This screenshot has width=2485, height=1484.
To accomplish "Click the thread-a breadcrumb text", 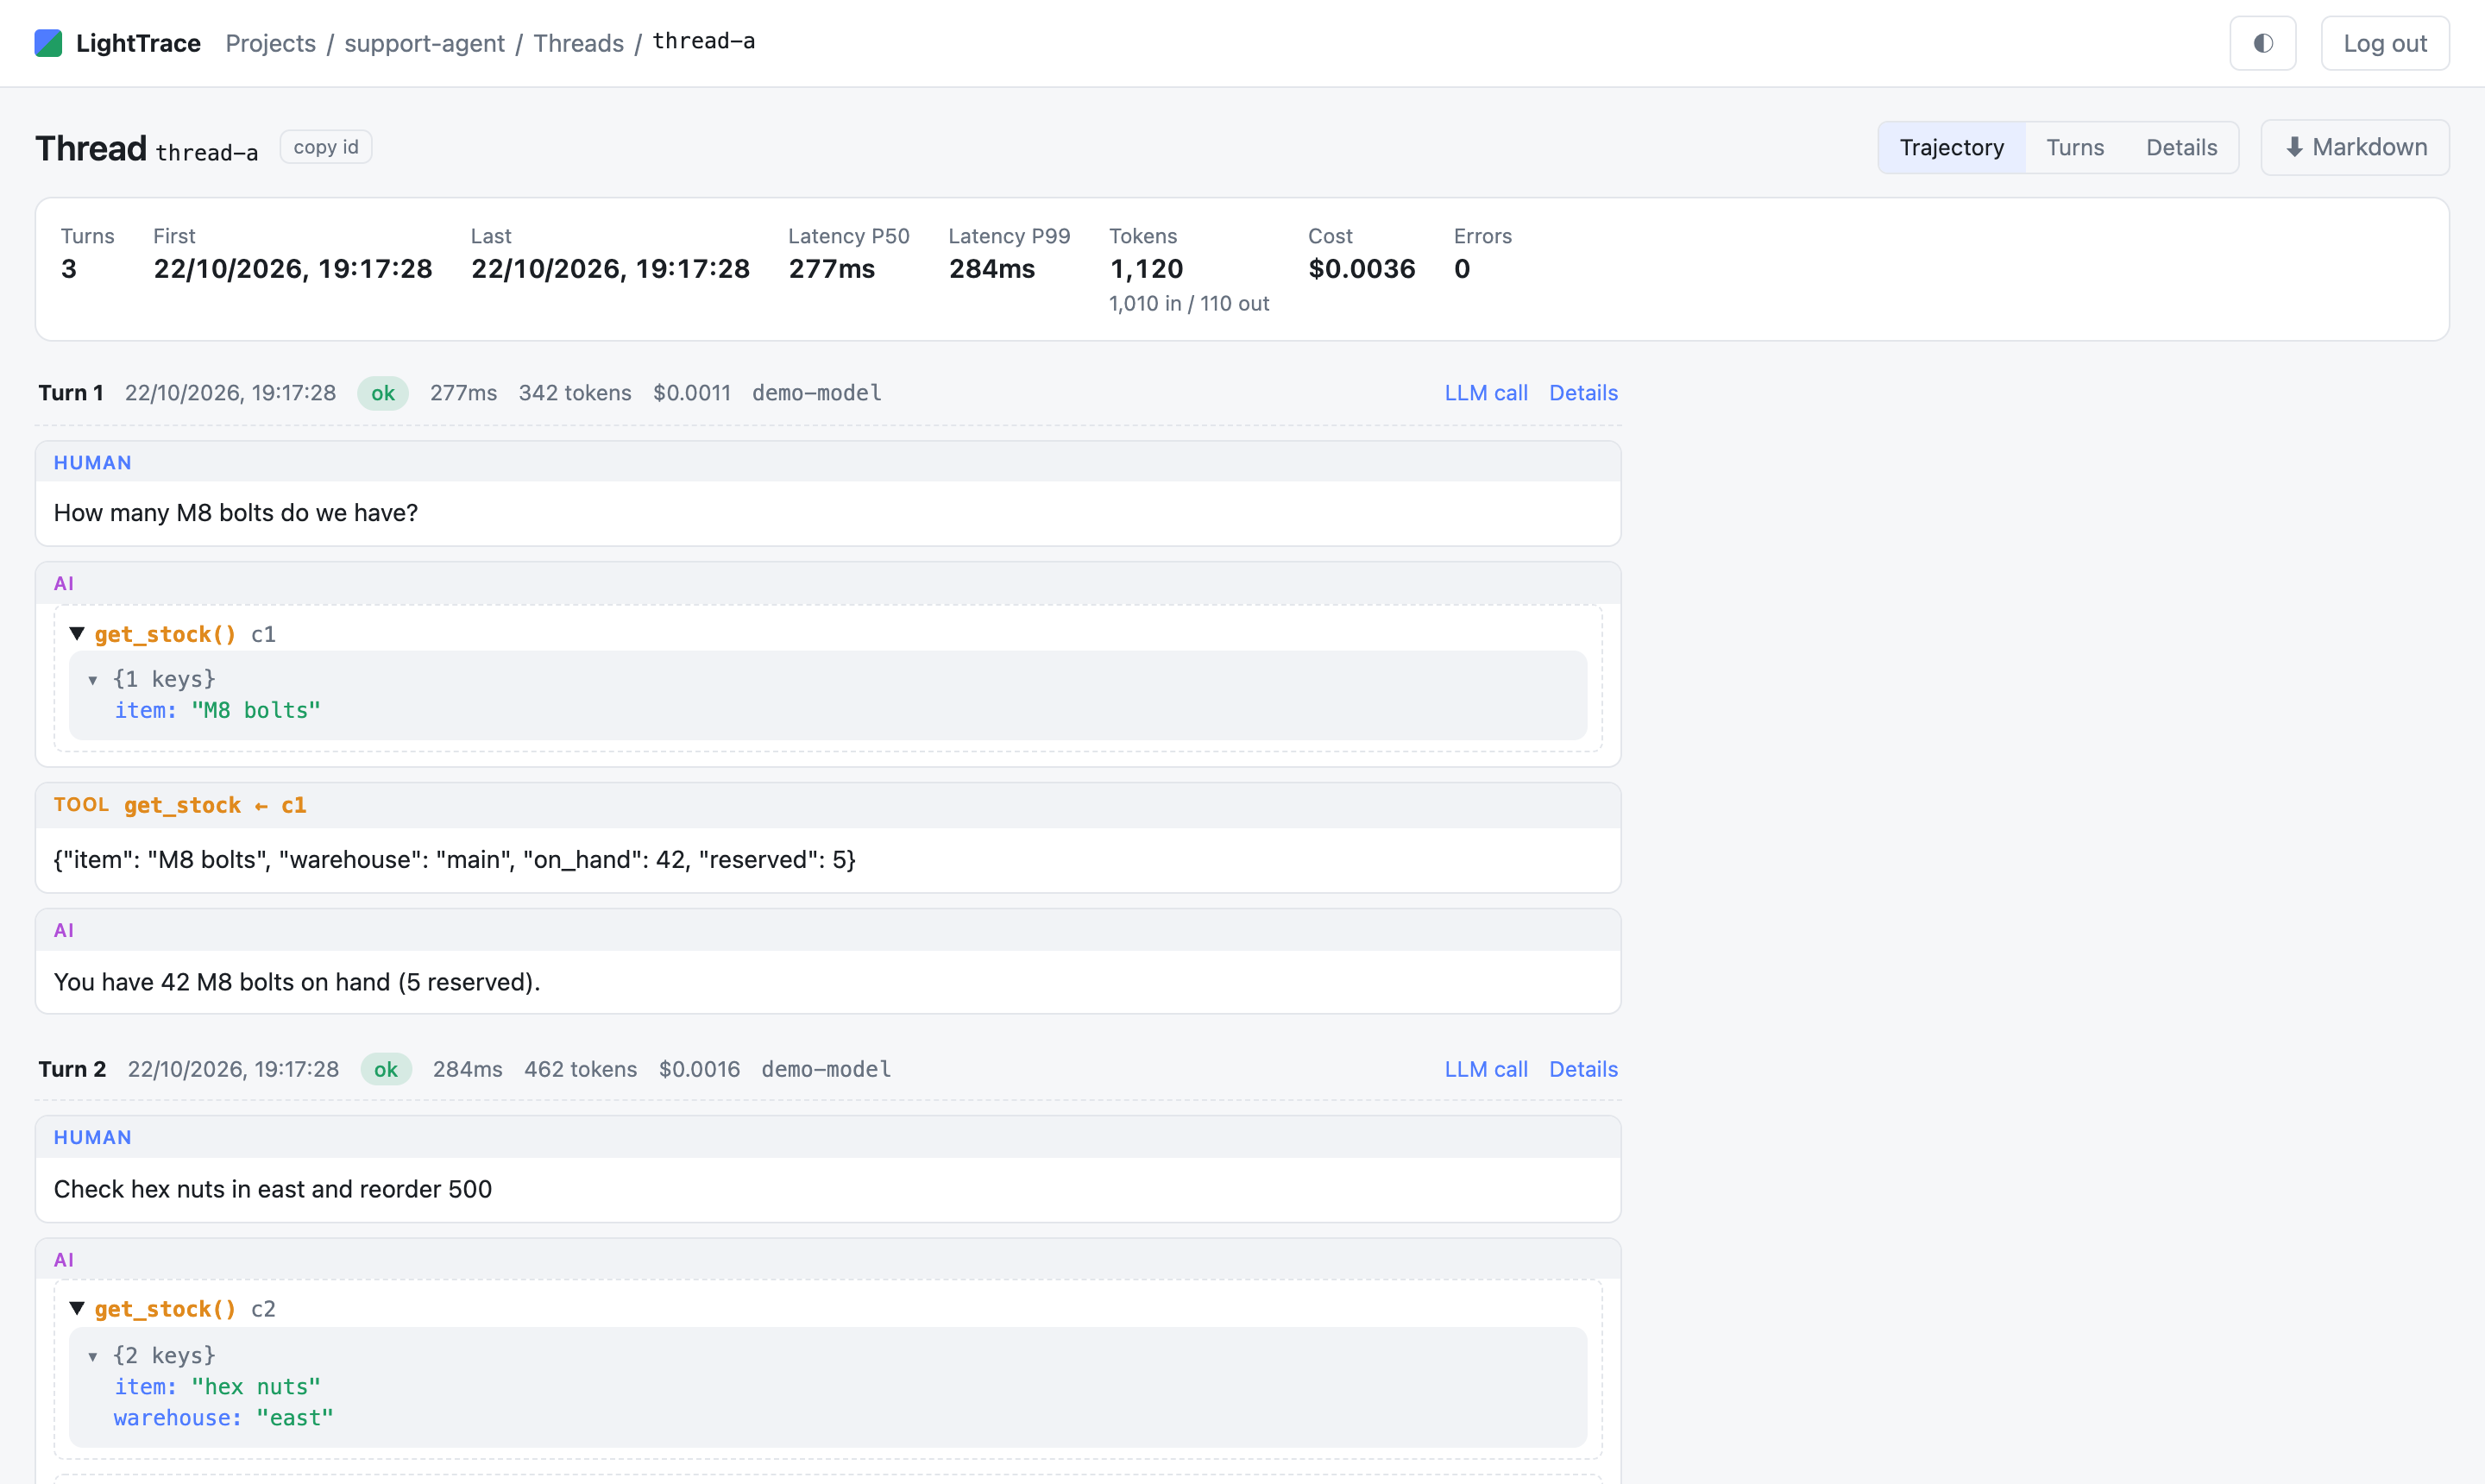I will pos(704,42).
